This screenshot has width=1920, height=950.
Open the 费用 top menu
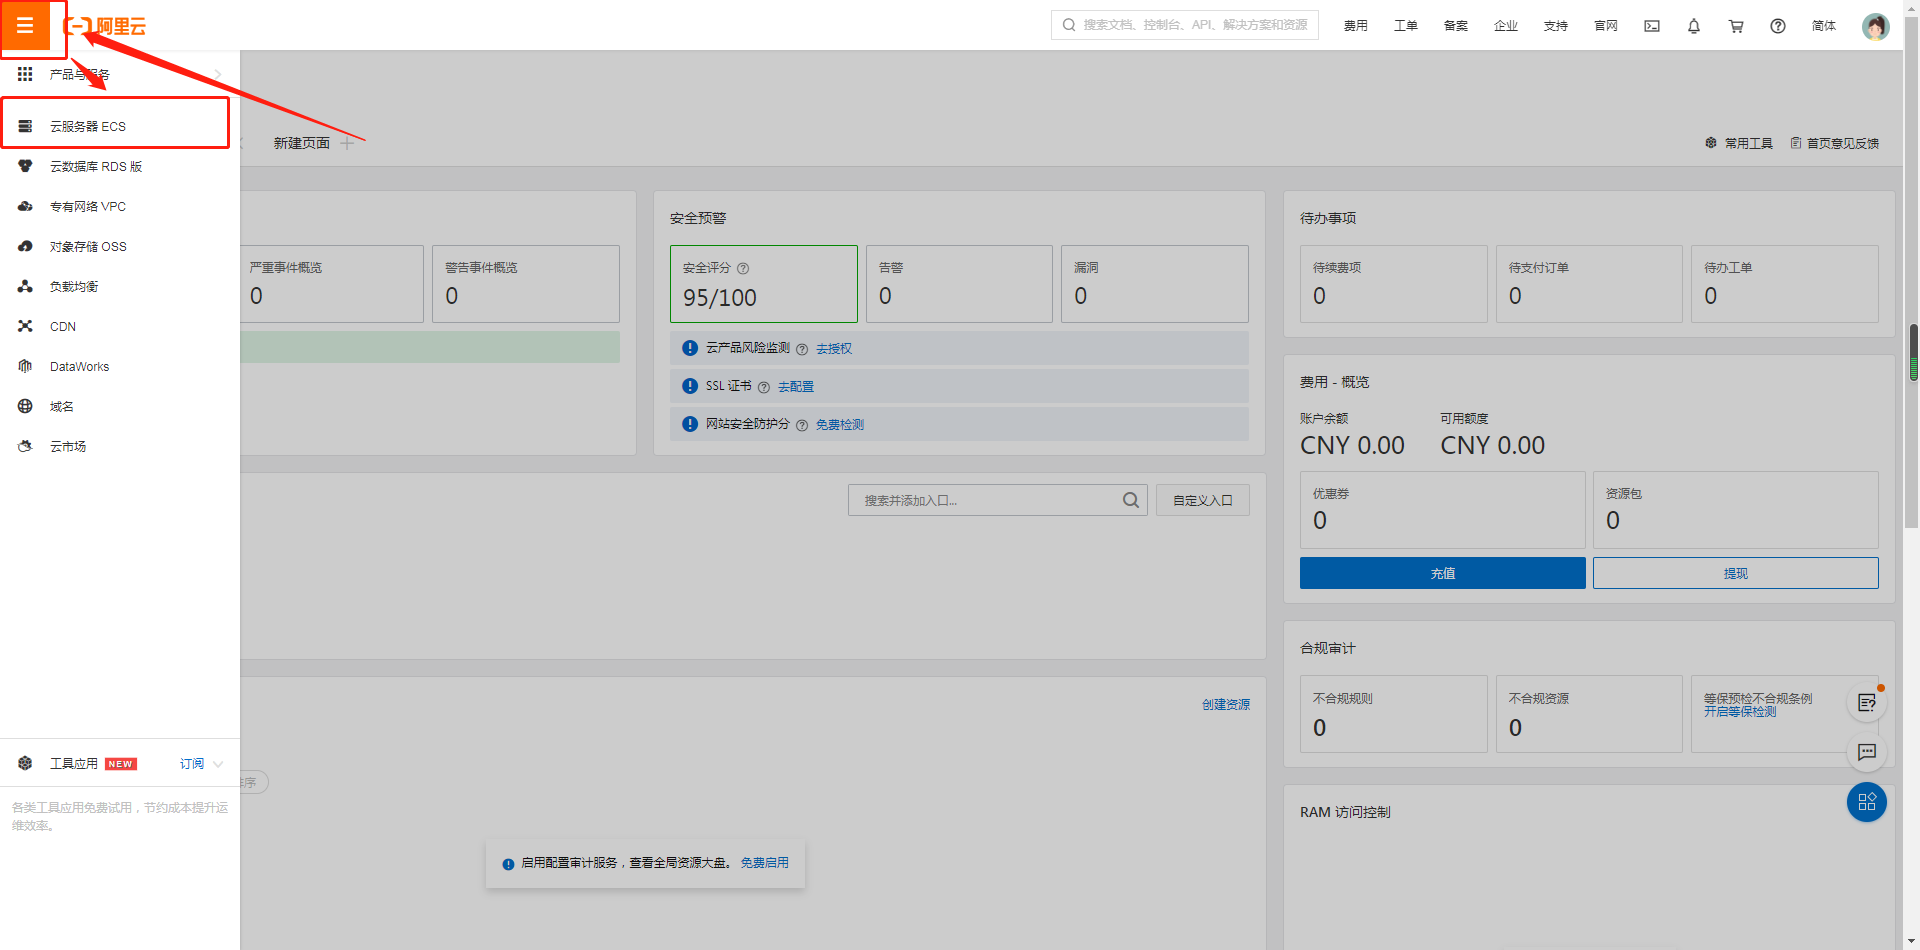tap(1355, 26)
